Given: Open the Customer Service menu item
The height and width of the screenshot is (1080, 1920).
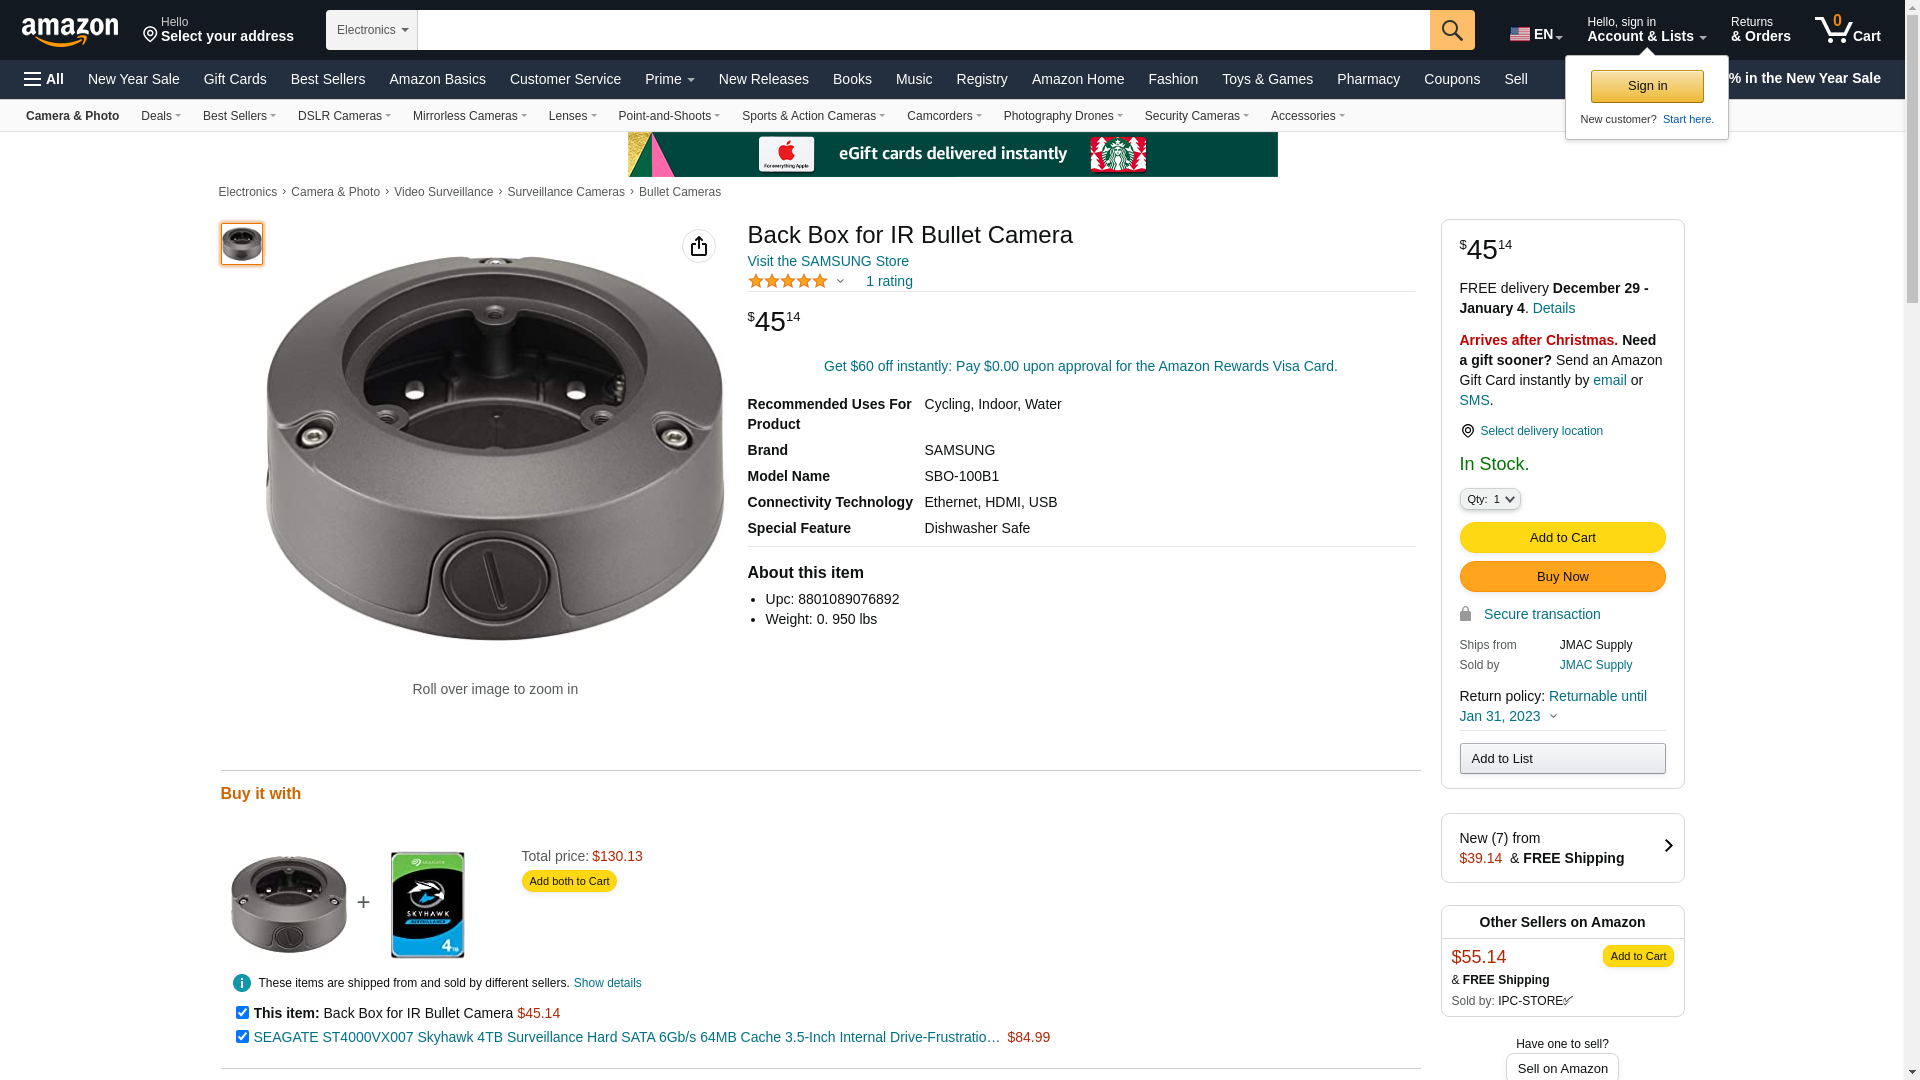Looking at the screenshot, I should tap(565, 79).
